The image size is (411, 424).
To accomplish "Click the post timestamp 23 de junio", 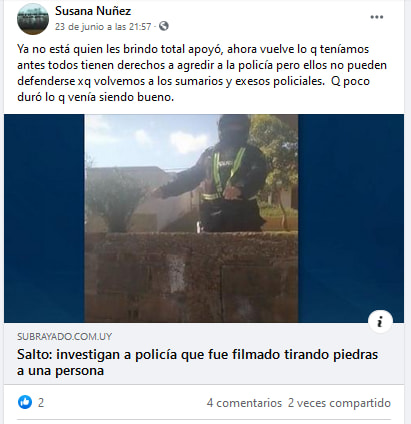I will pos(80,26).
